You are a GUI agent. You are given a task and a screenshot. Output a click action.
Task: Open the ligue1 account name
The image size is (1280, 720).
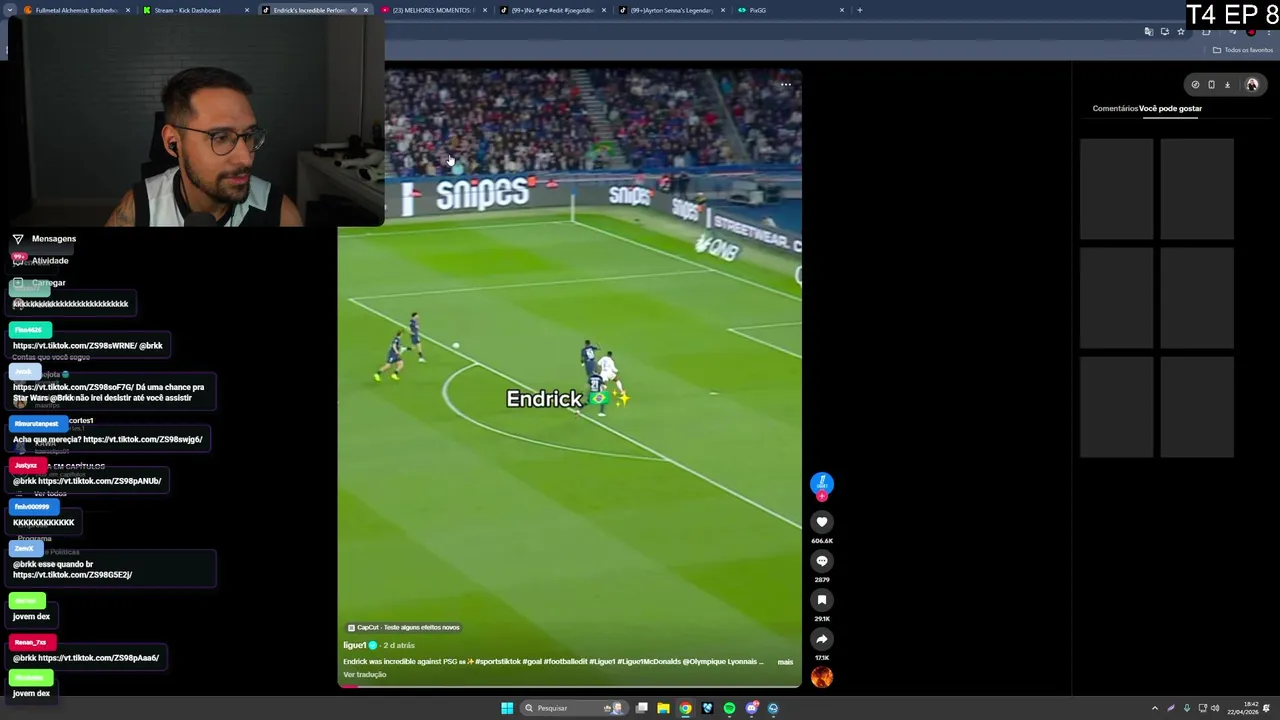click(x=355, y=645)
